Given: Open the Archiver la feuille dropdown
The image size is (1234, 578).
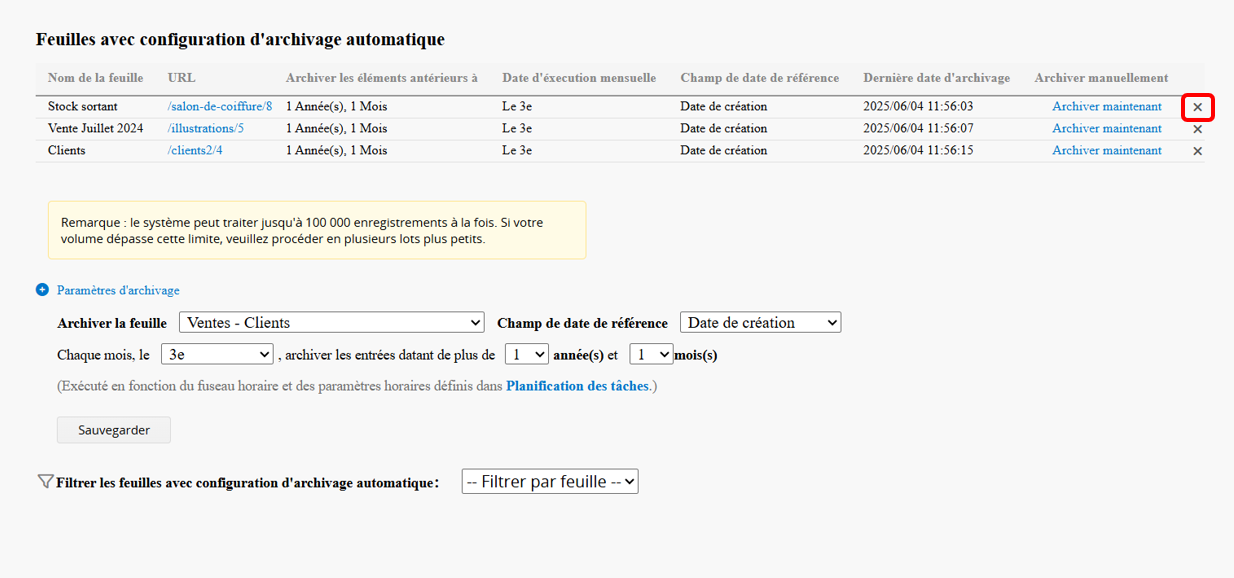Looking at the screenshot, I should click(332, 323).
